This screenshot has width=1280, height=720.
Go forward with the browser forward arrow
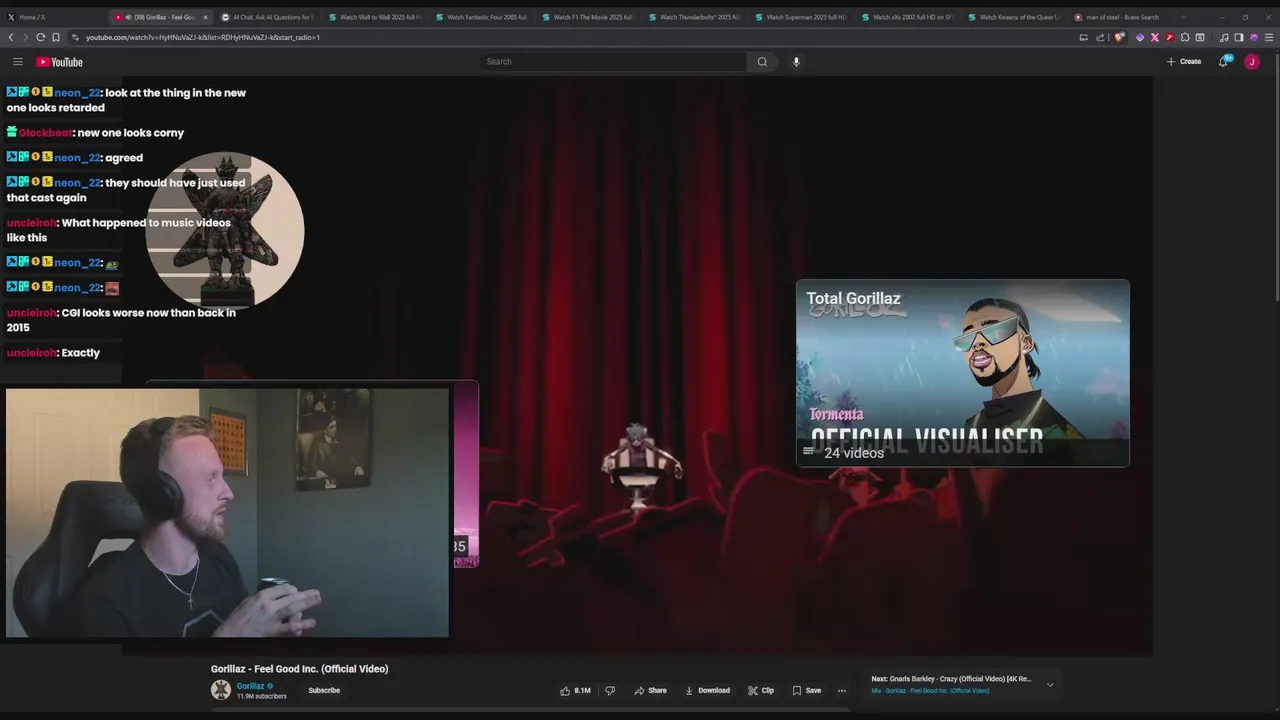[x=25, y=37]
